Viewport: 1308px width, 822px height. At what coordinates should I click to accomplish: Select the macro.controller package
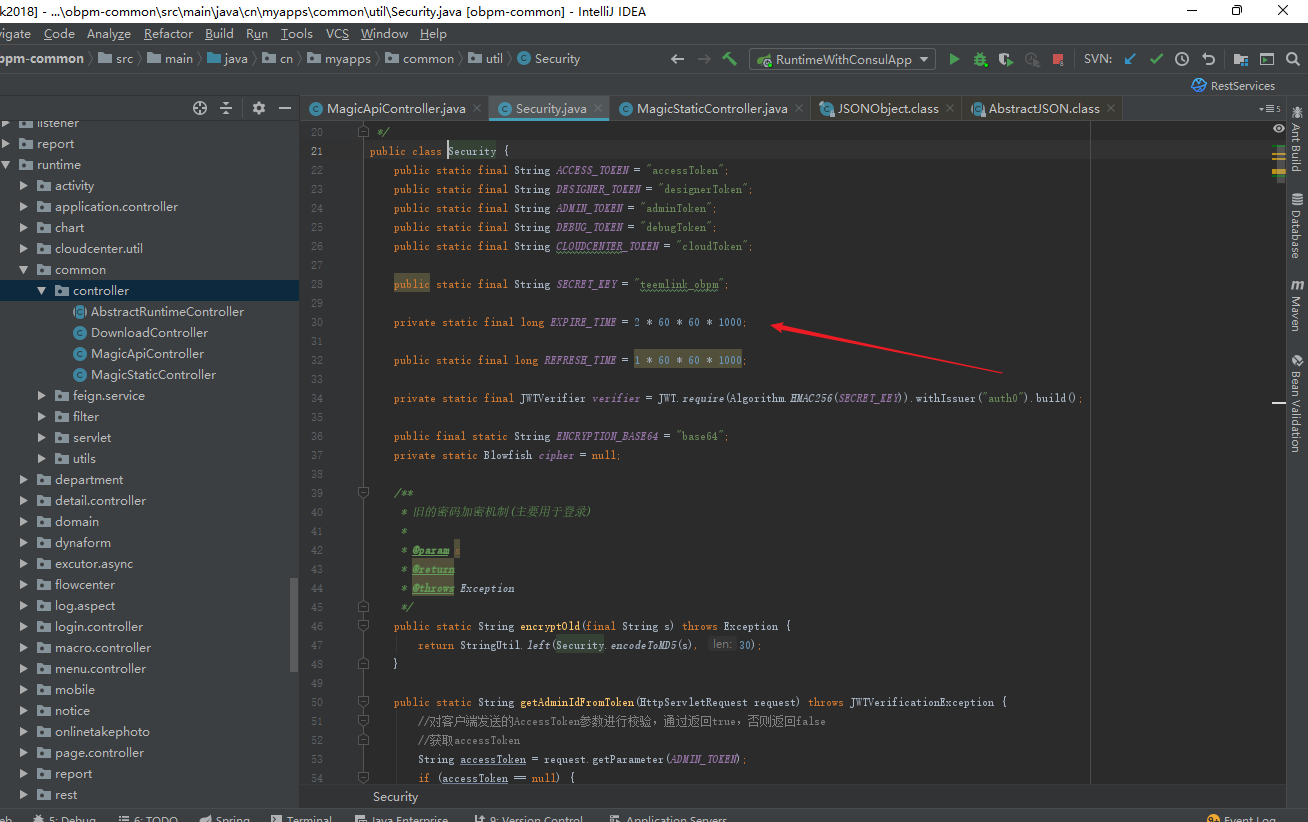pyautogui.click(x=103, y=648)
